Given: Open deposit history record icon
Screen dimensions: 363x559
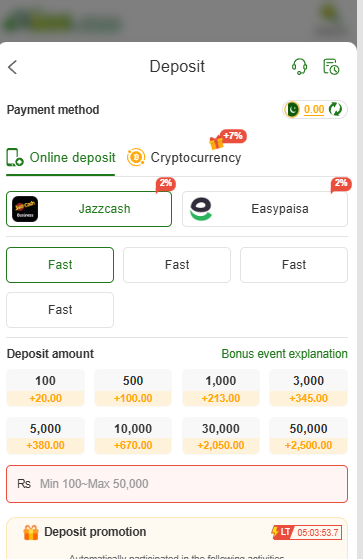Looking at the screenshot, I should coord(331,67).
